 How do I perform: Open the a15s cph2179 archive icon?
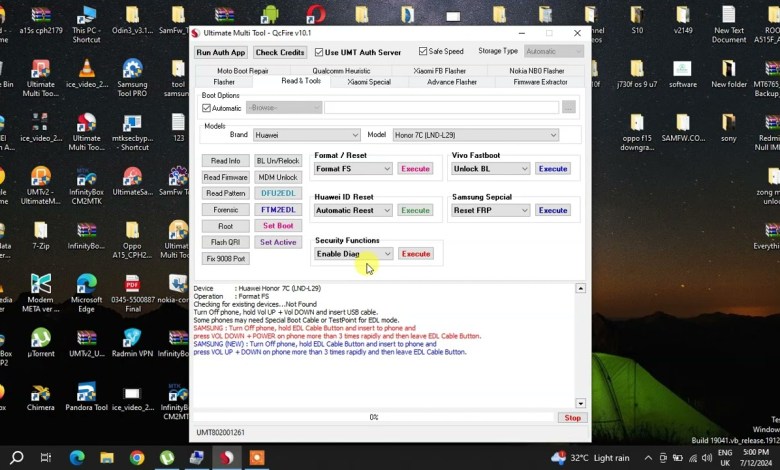coord(41,20)
